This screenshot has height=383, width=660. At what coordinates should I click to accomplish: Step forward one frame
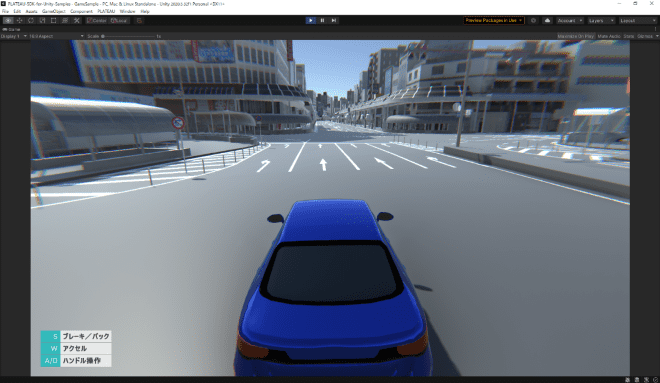[x=334, y=20]
